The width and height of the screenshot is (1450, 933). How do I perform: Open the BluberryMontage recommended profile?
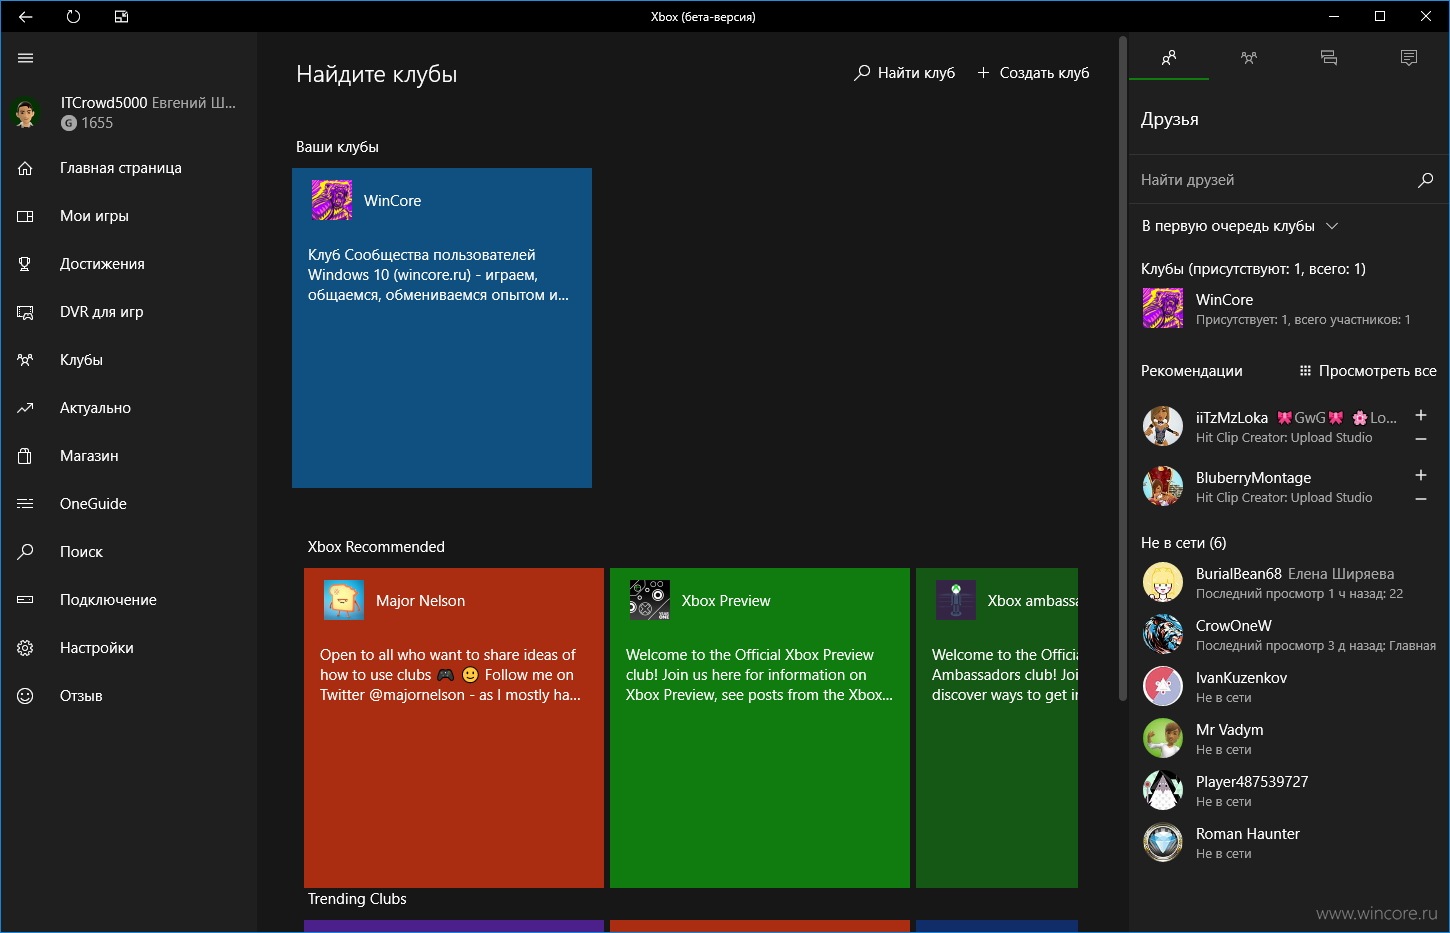click(1270, 487)
